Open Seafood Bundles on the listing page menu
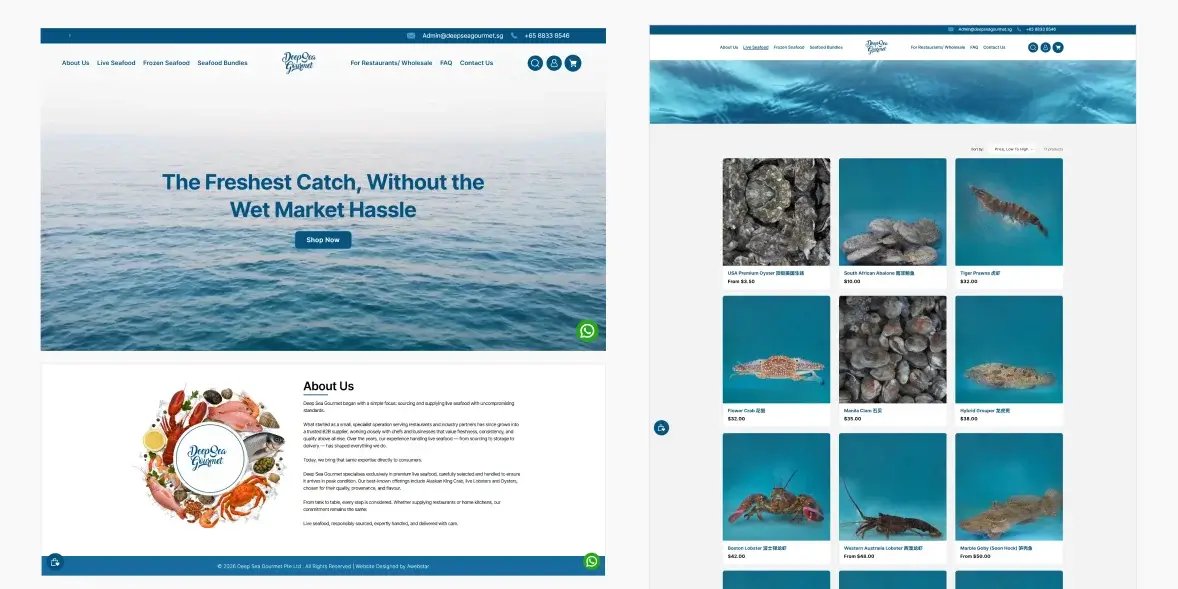The image size is (1178, 589). click(826, 47)
